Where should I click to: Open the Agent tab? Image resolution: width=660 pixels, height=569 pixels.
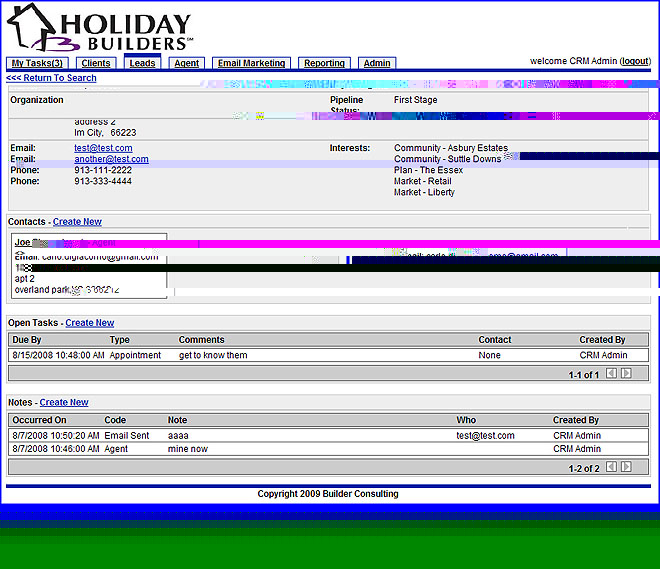tap(186, 63)
